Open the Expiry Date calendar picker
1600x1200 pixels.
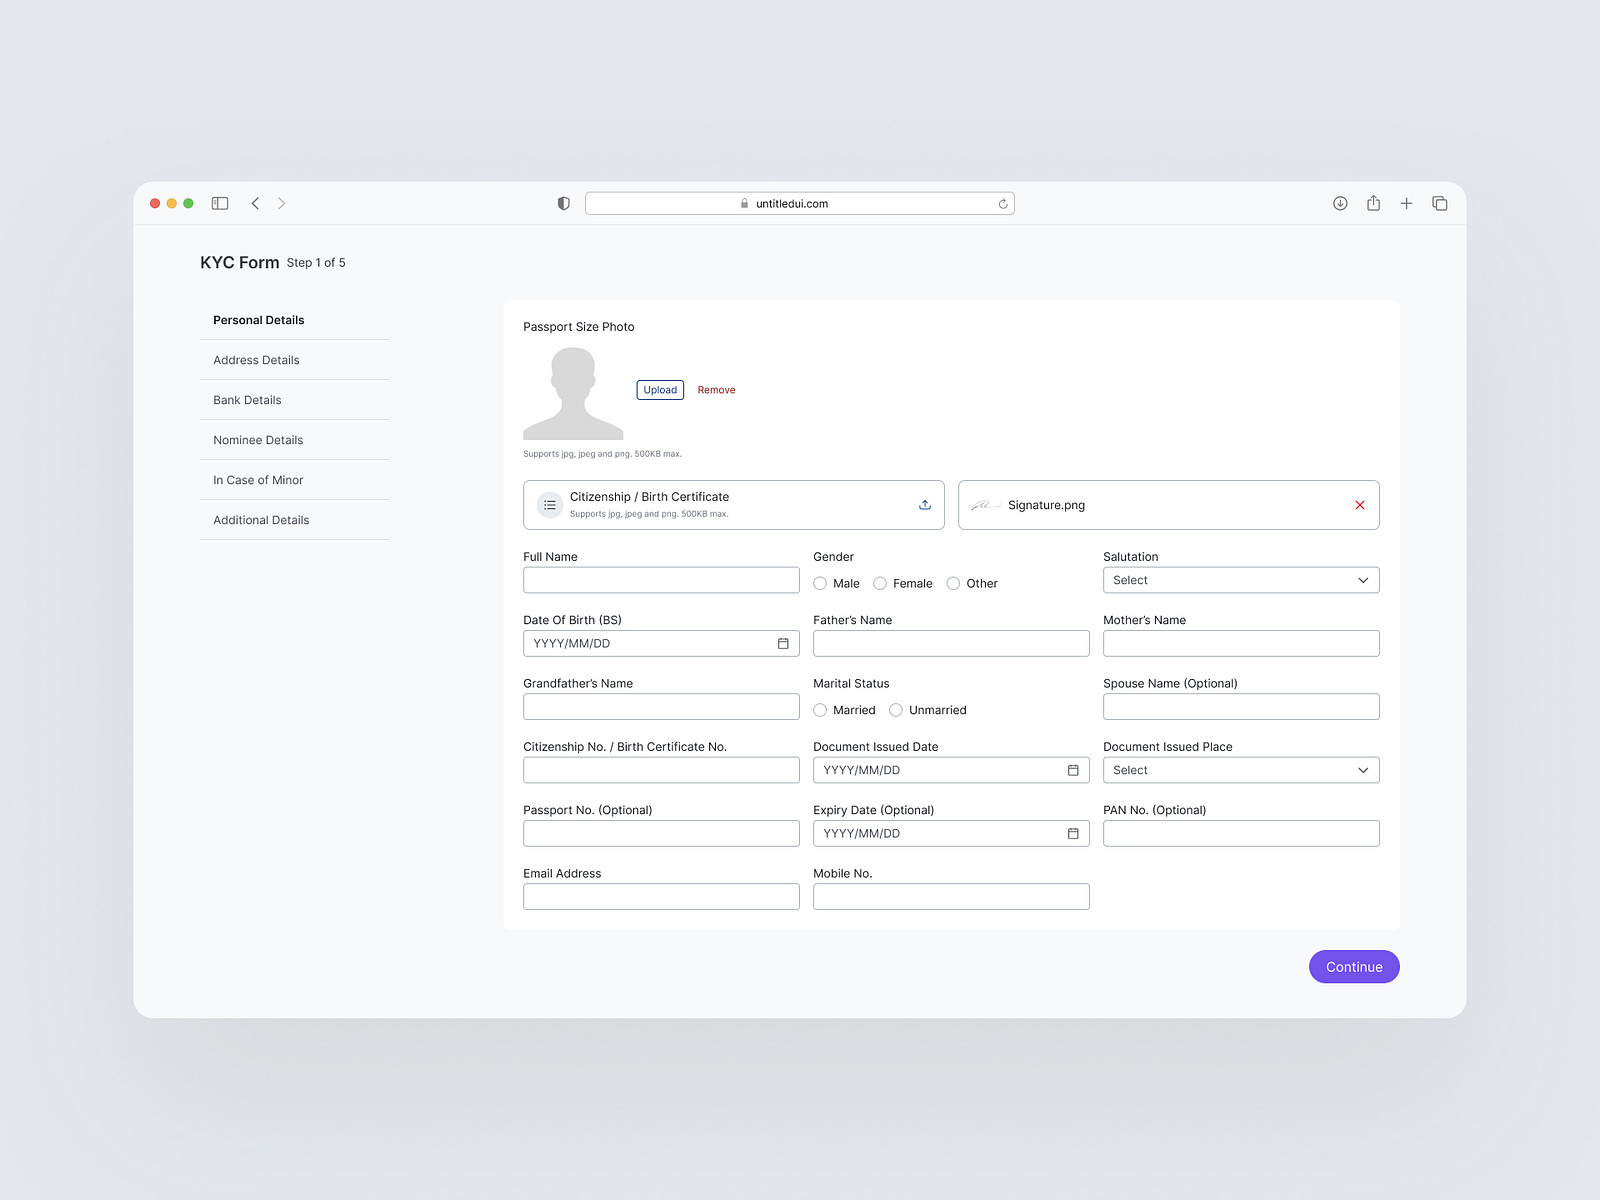1073,833
